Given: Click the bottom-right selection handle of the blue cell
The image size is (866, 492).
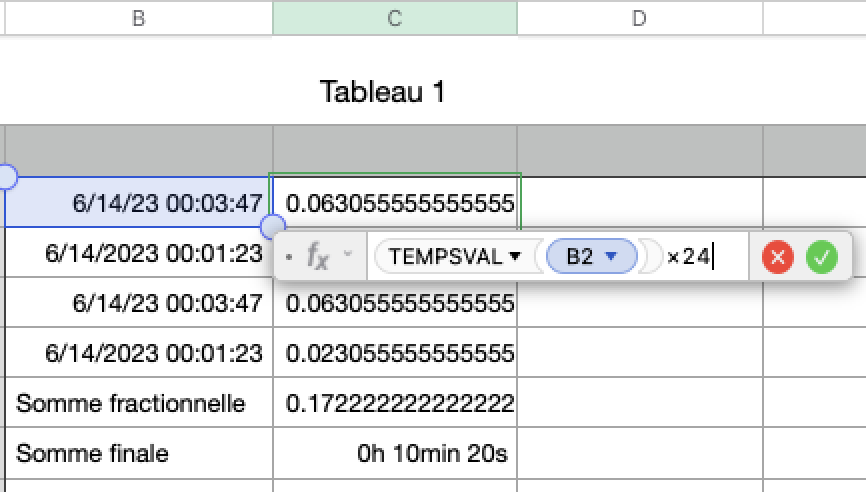Looking at the screenshot, I should coord(272,227).
